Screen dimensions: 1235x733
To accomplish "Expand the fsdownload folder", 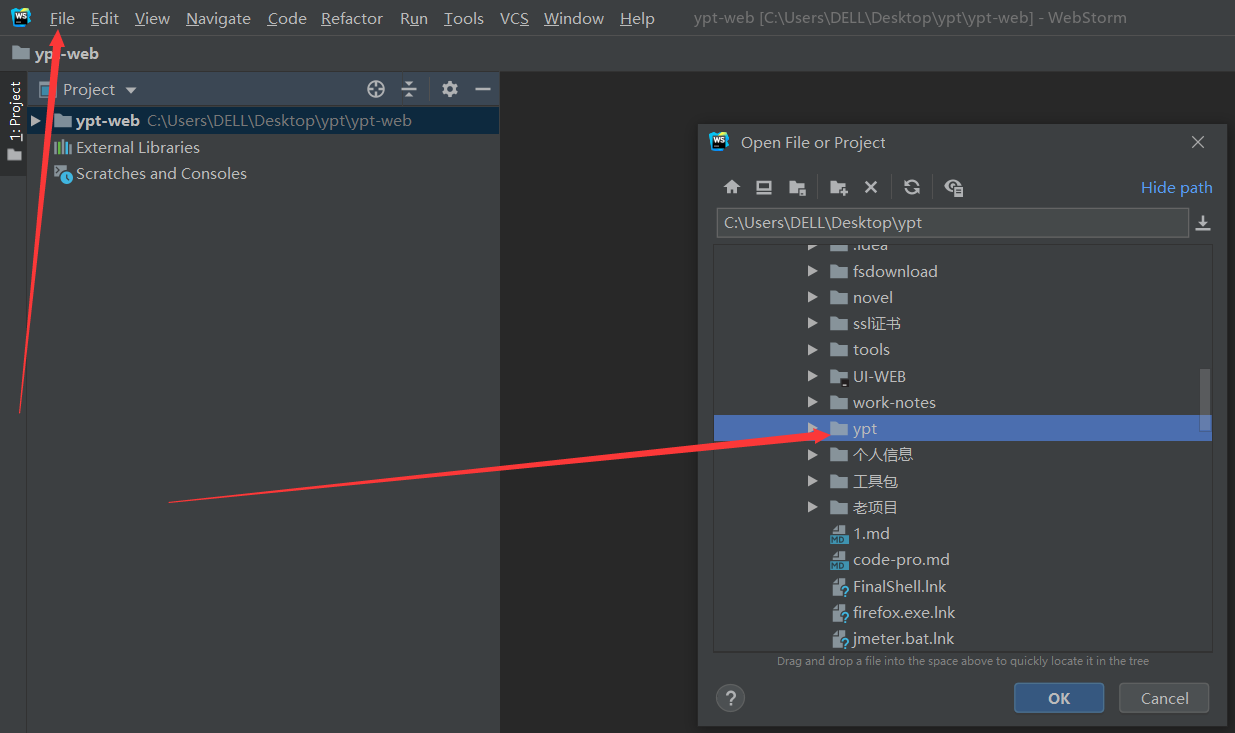I will [x=812, y=270].
